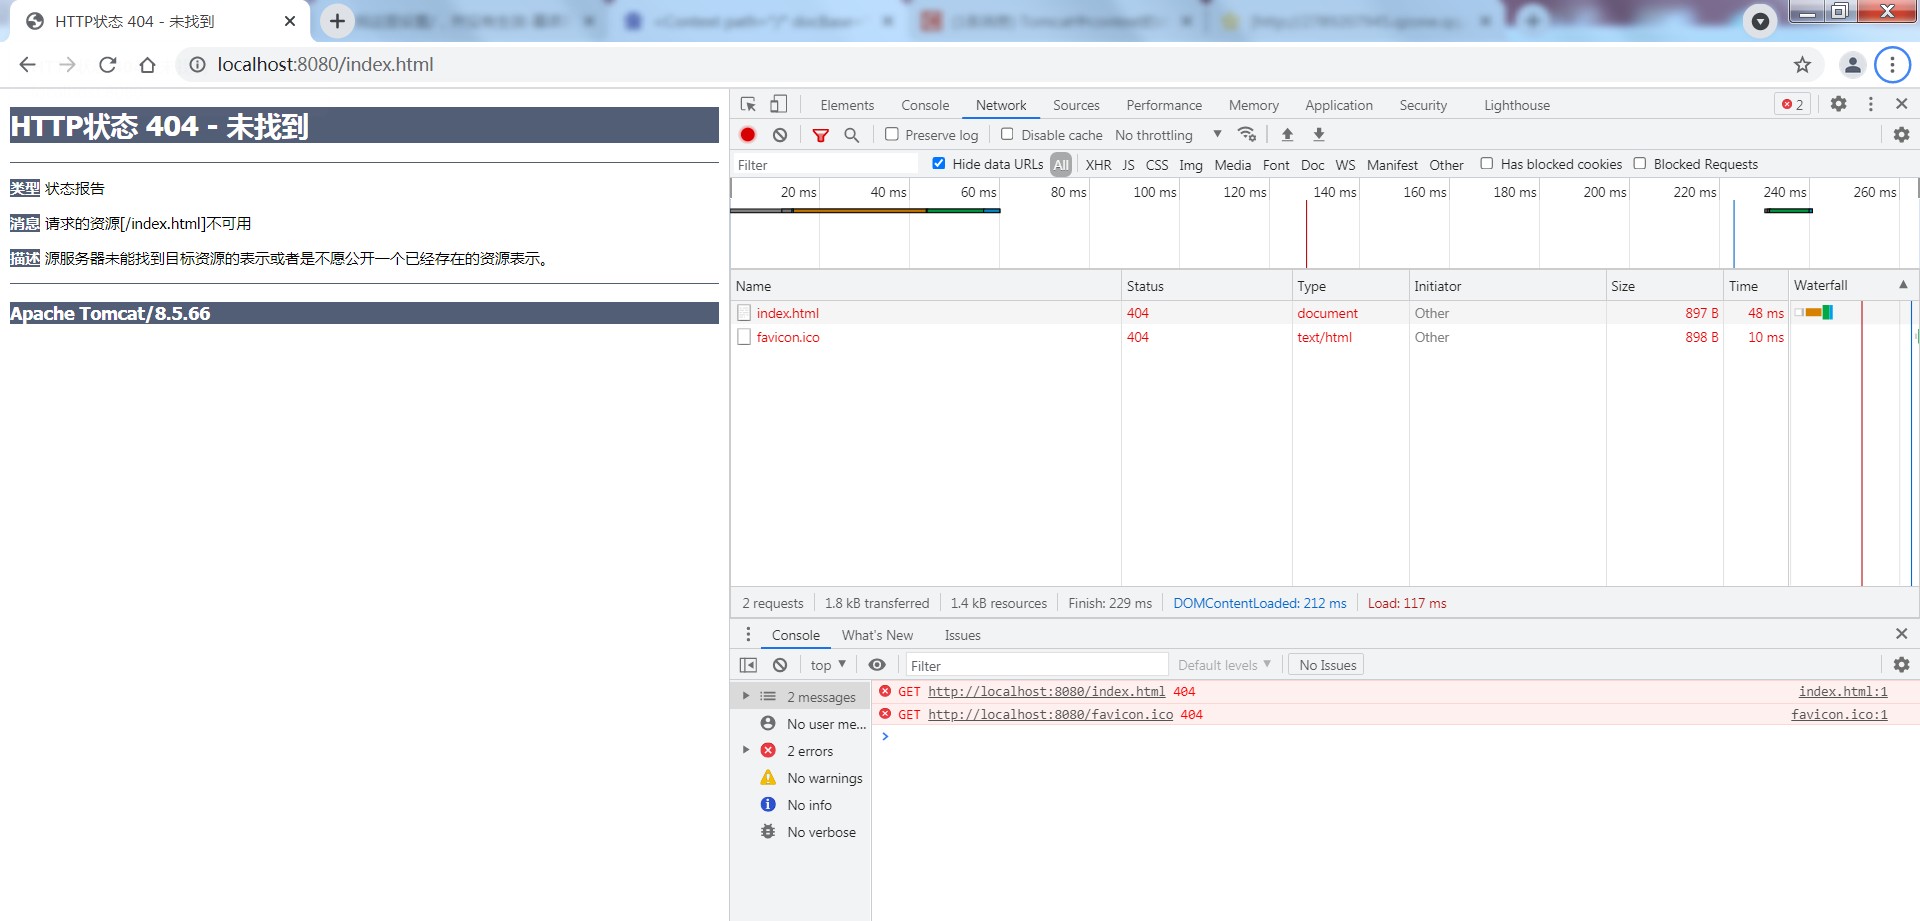The image size is (1920, 921).
Task: Open console drawer three-dot menu
Action: click(x=748, y=634)
